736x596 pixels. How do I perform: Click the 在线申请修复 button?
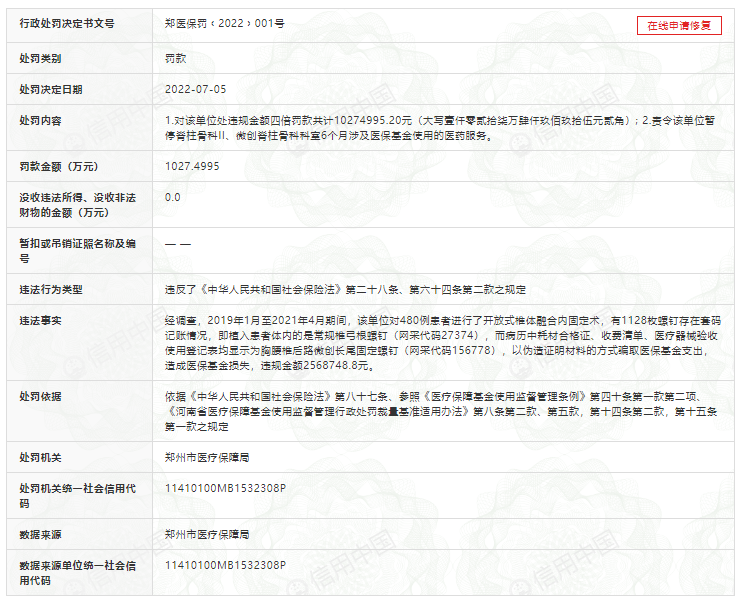tap(679, 26)
